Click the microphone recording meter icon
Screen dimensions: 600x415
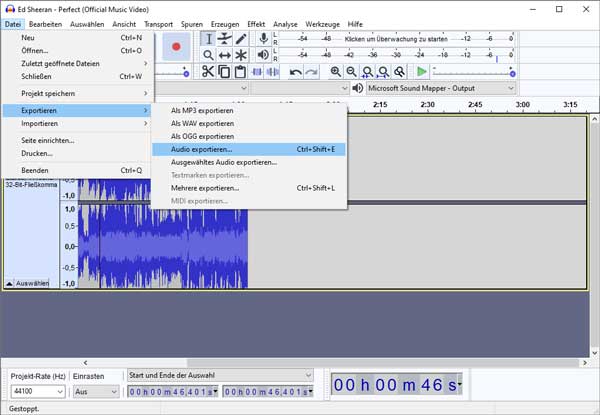(263, 38)
